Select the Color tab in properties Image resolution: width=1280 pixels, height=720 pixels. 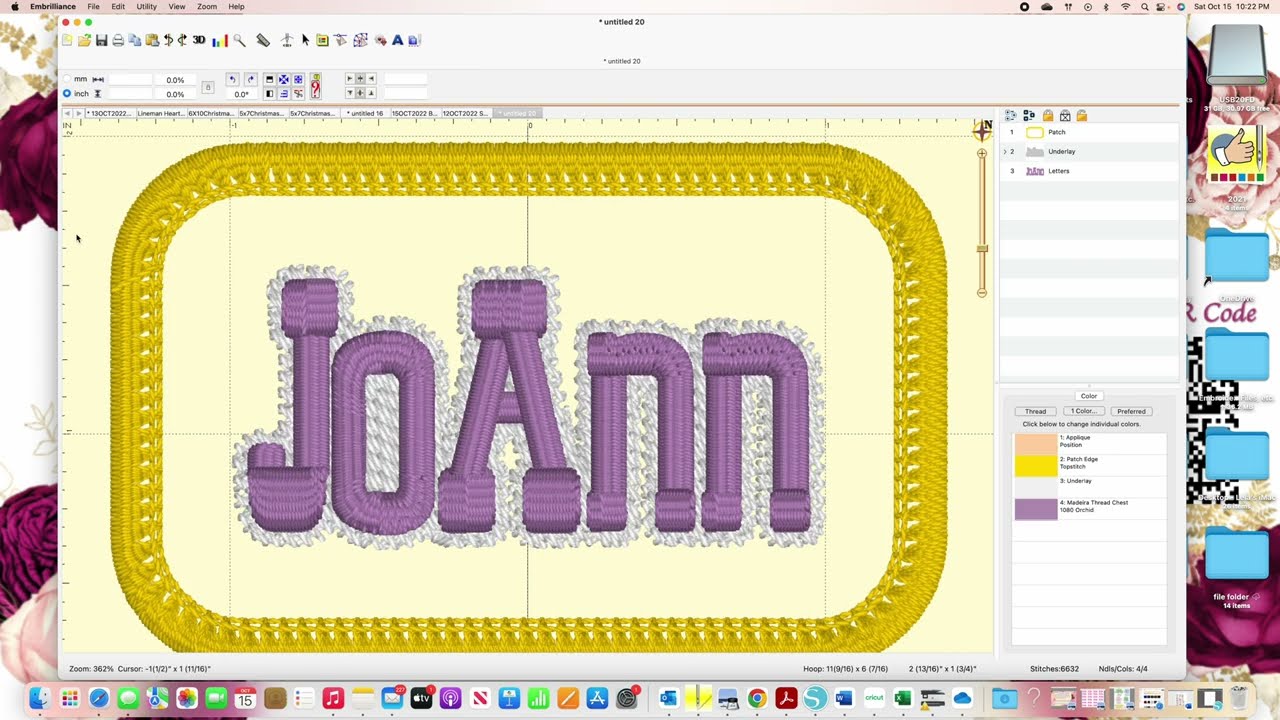(x=1089, y=396)
